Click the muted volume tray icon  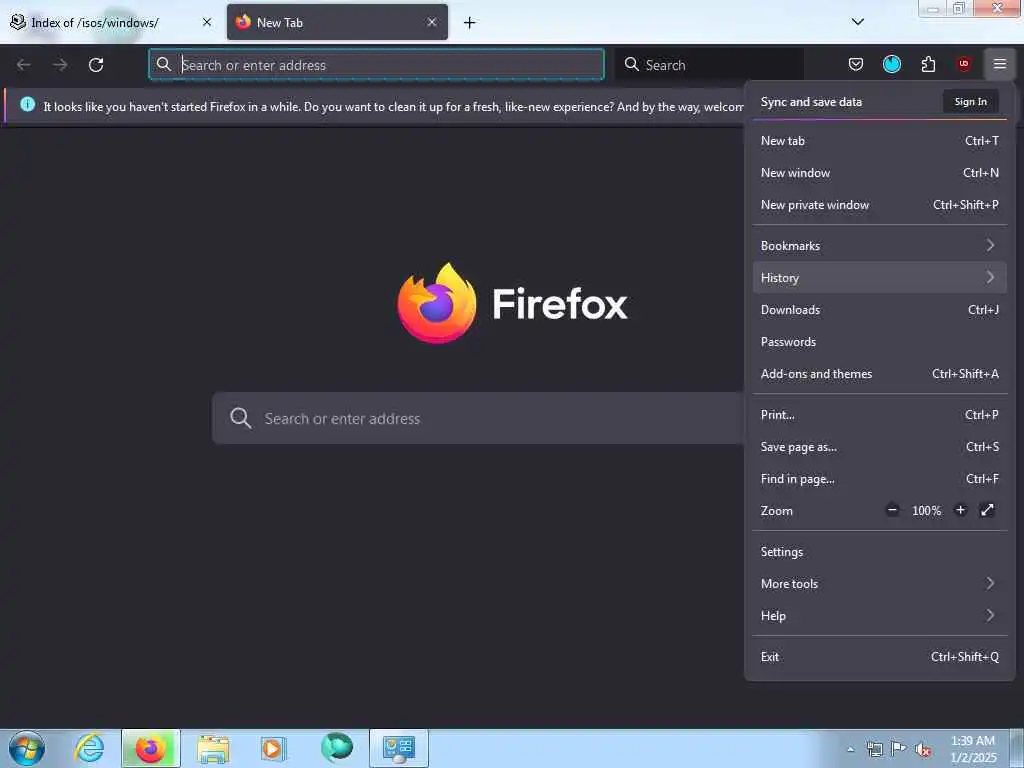(x=923, y=749)
